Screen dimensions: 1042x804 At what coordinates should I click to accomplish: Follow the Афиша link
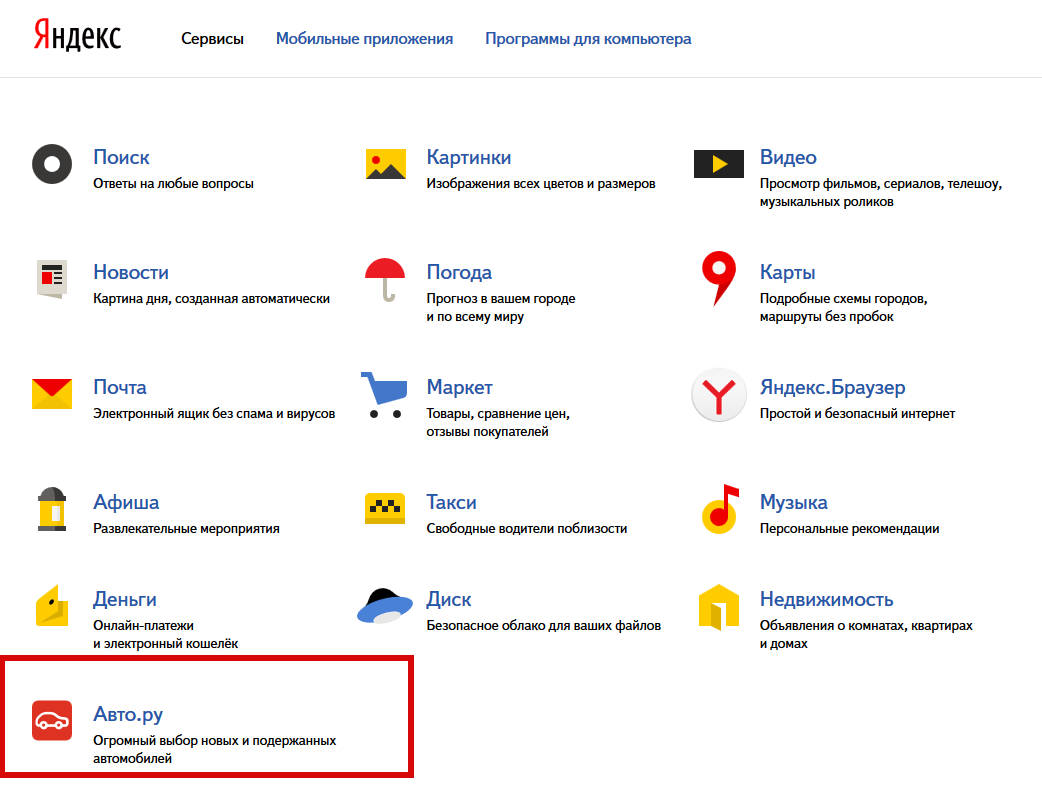126,502
